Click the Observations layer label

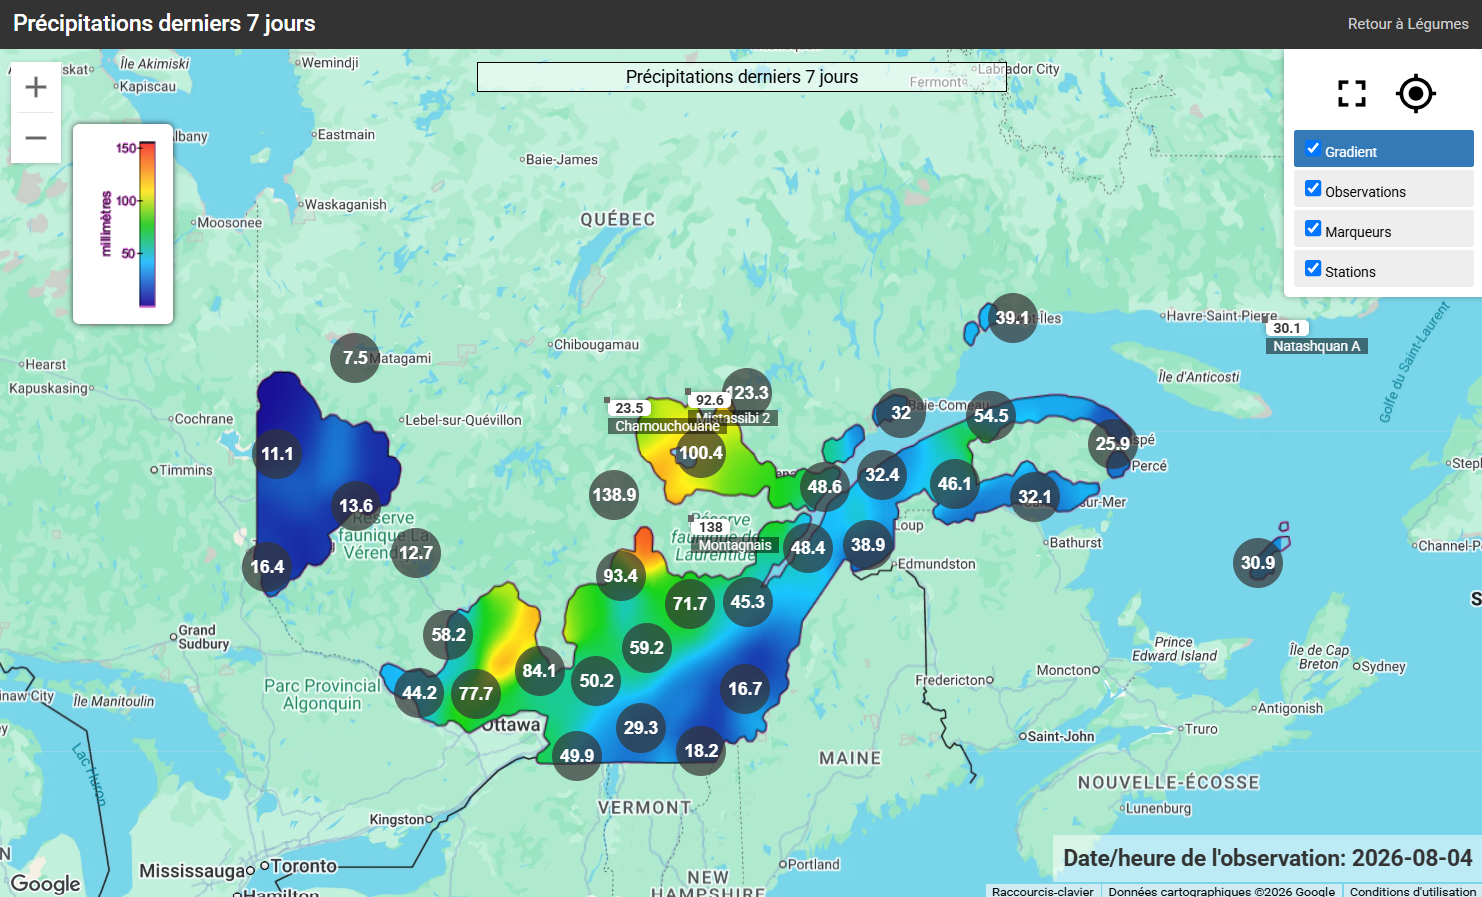click(x=1365, y=192)
